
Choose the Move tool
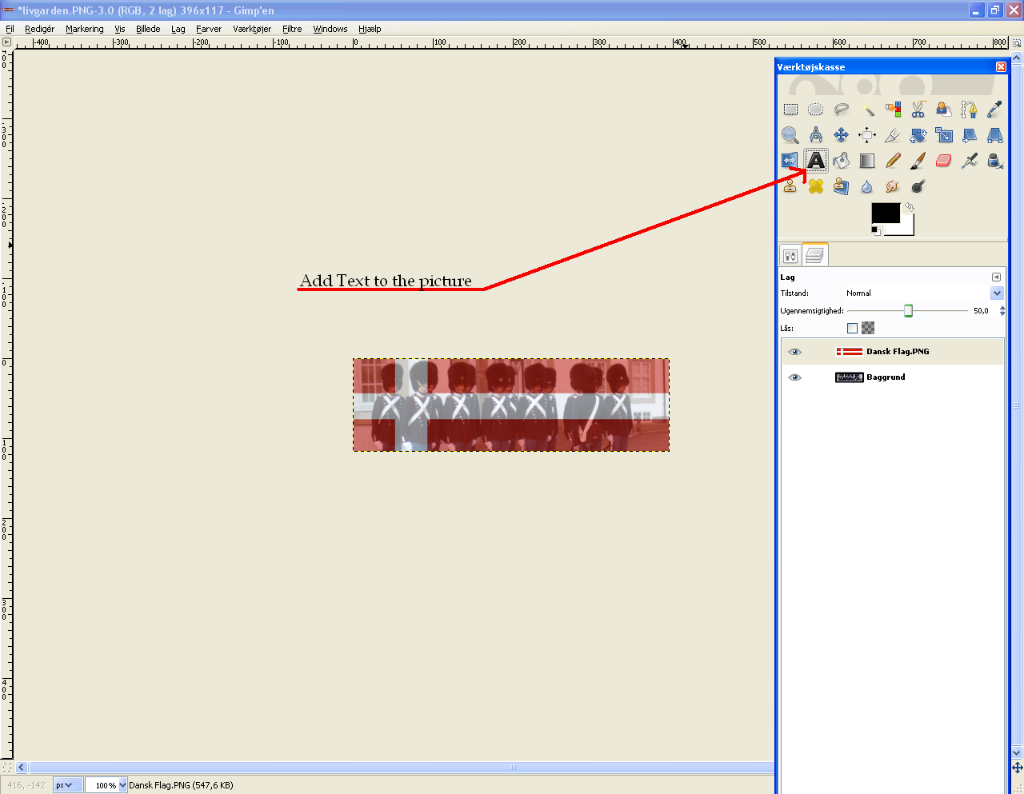coord(841,135)
